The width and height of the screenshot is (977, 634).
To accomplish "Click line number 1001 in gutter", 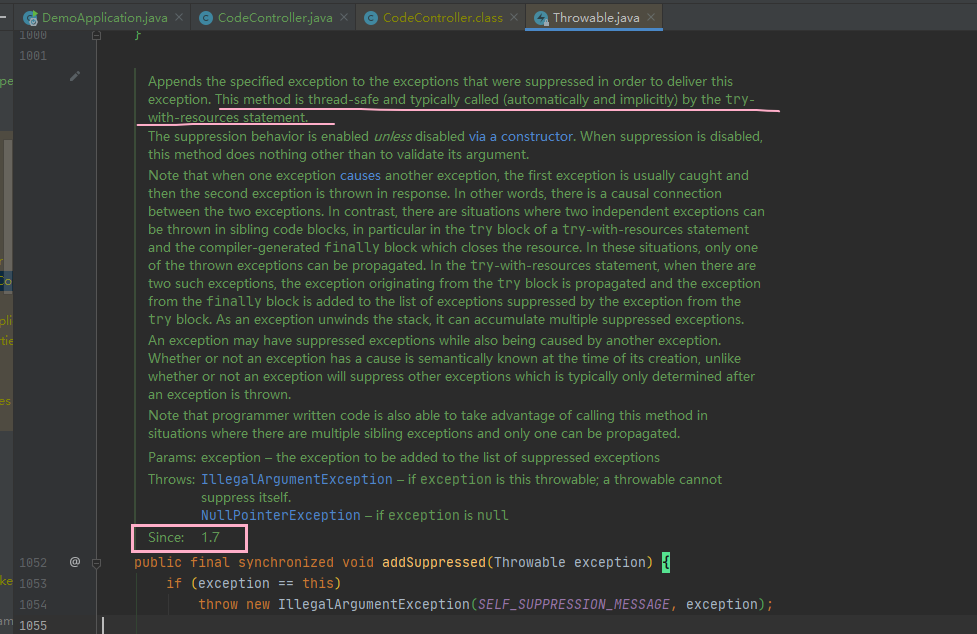I will coord(33,56).
